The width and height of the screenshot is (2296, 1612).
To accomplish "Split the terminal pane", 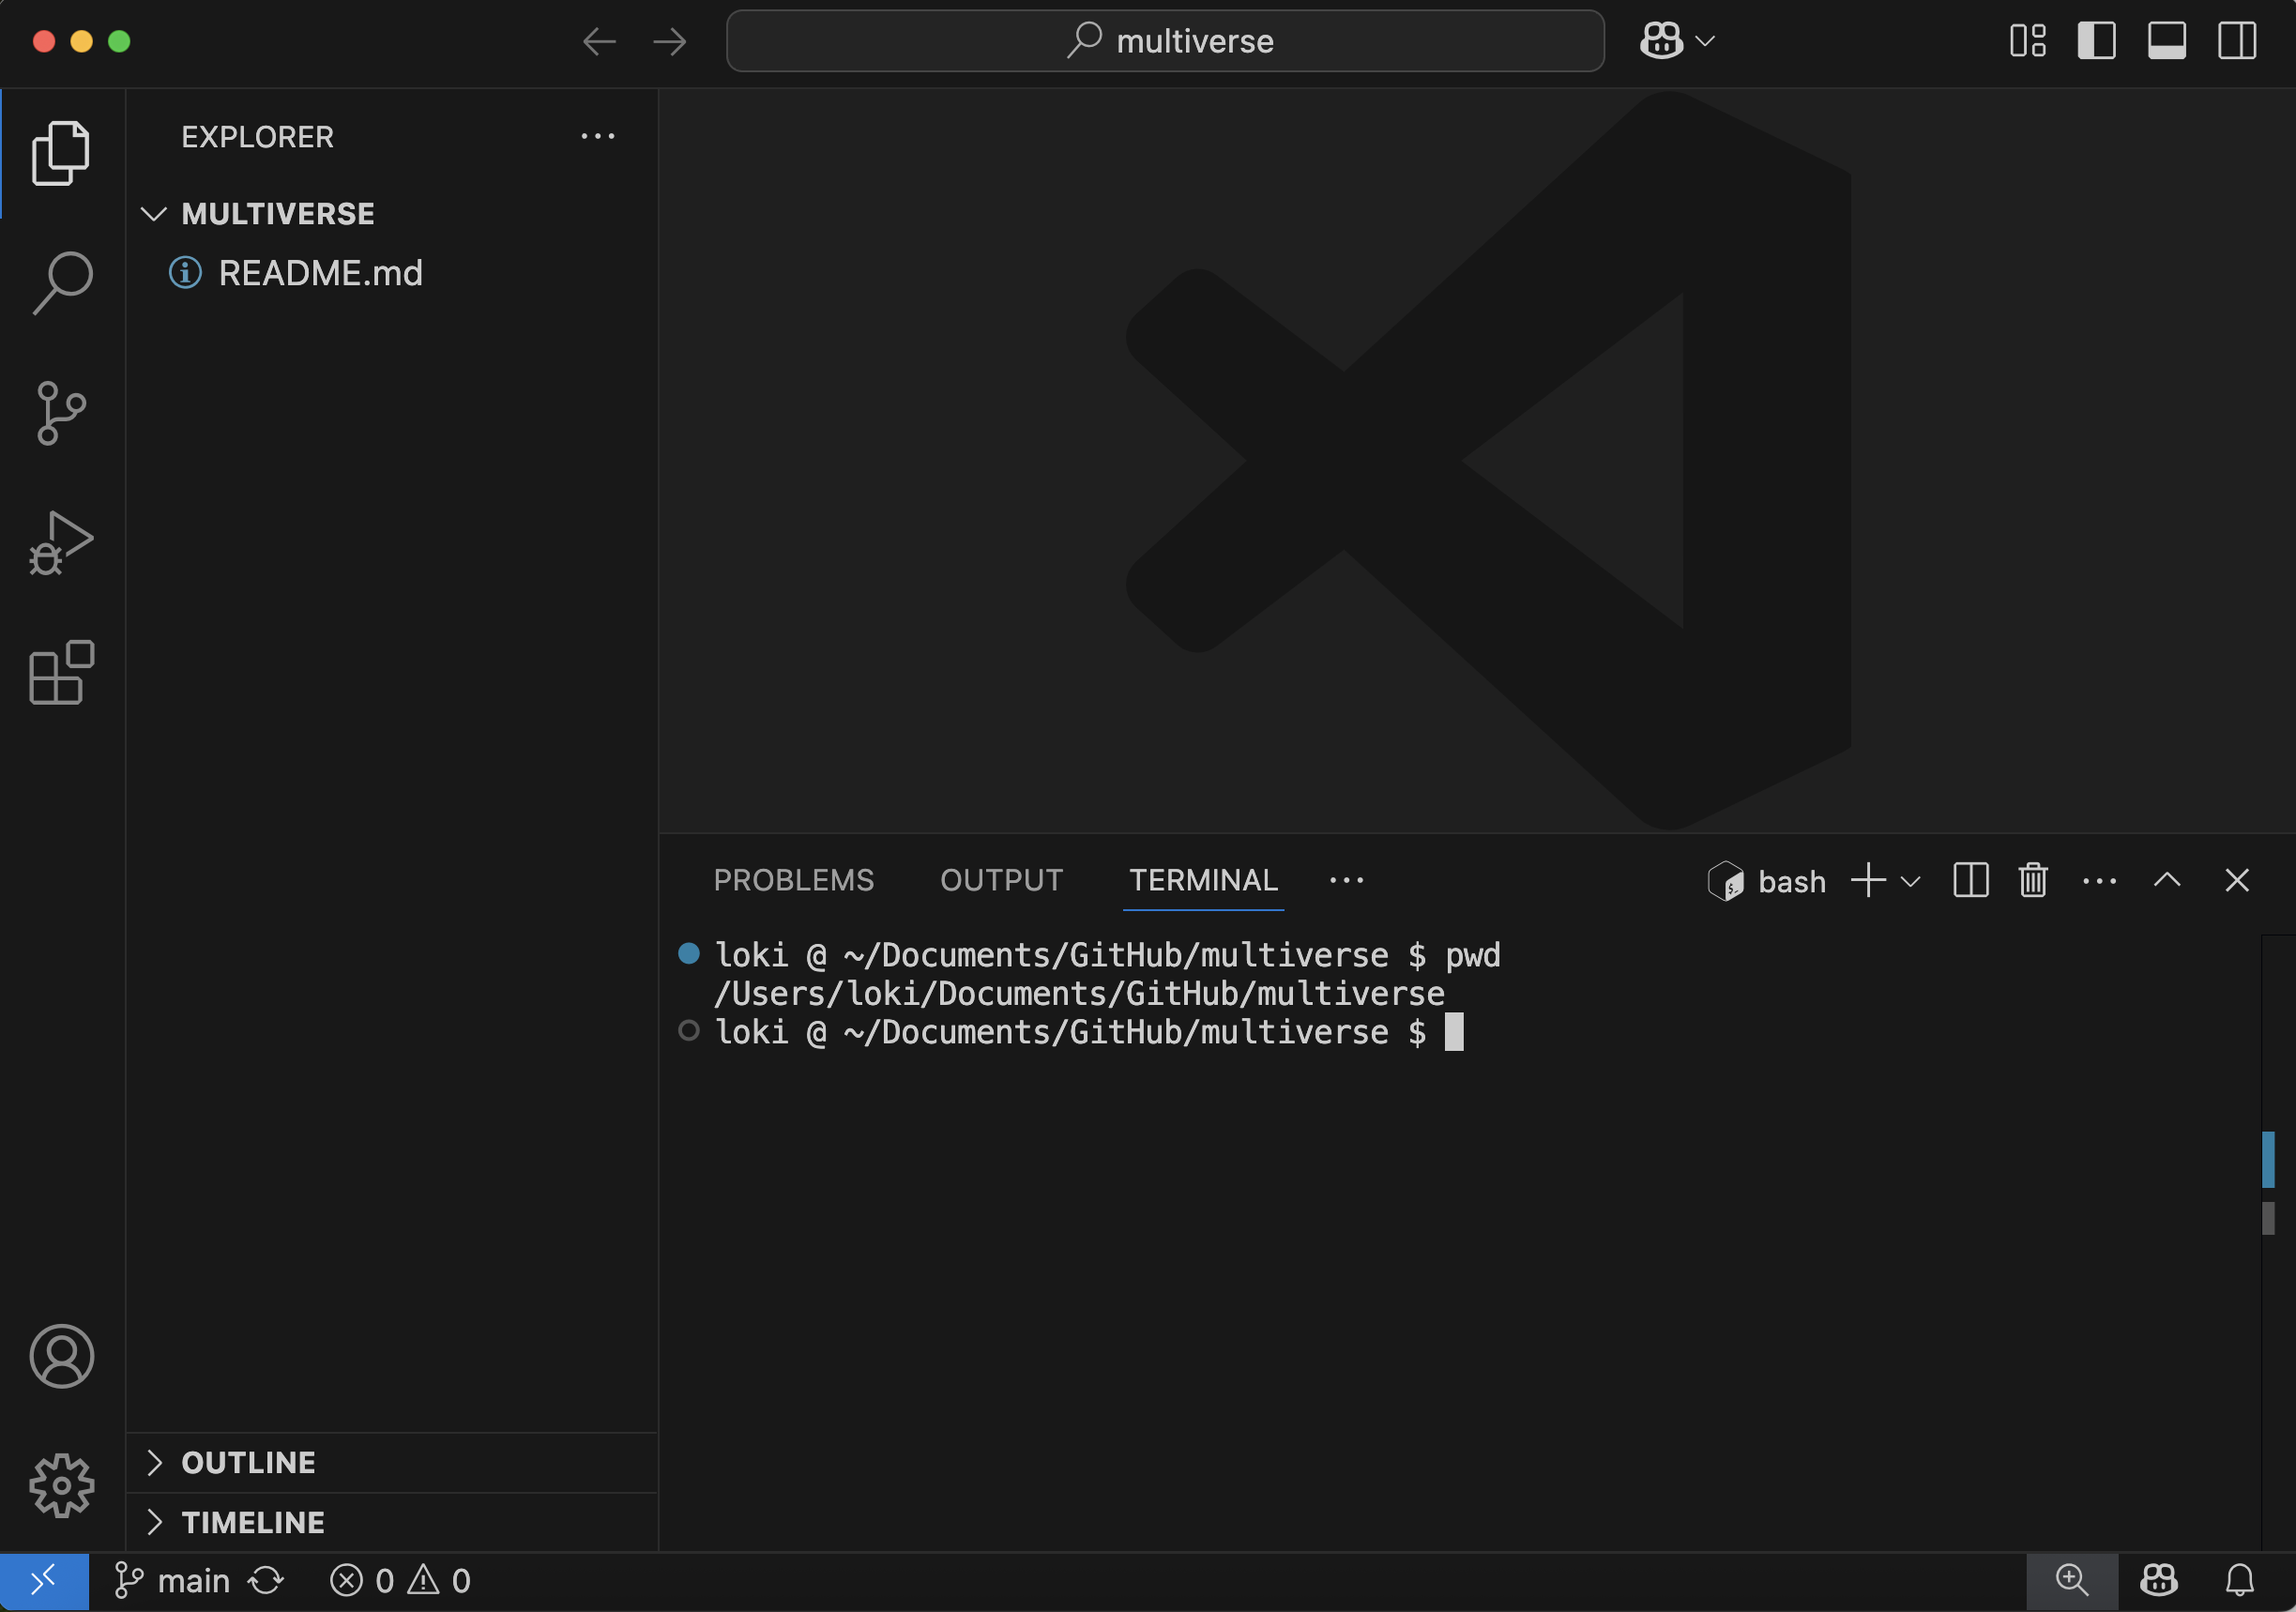I will tap(1970, 881).
